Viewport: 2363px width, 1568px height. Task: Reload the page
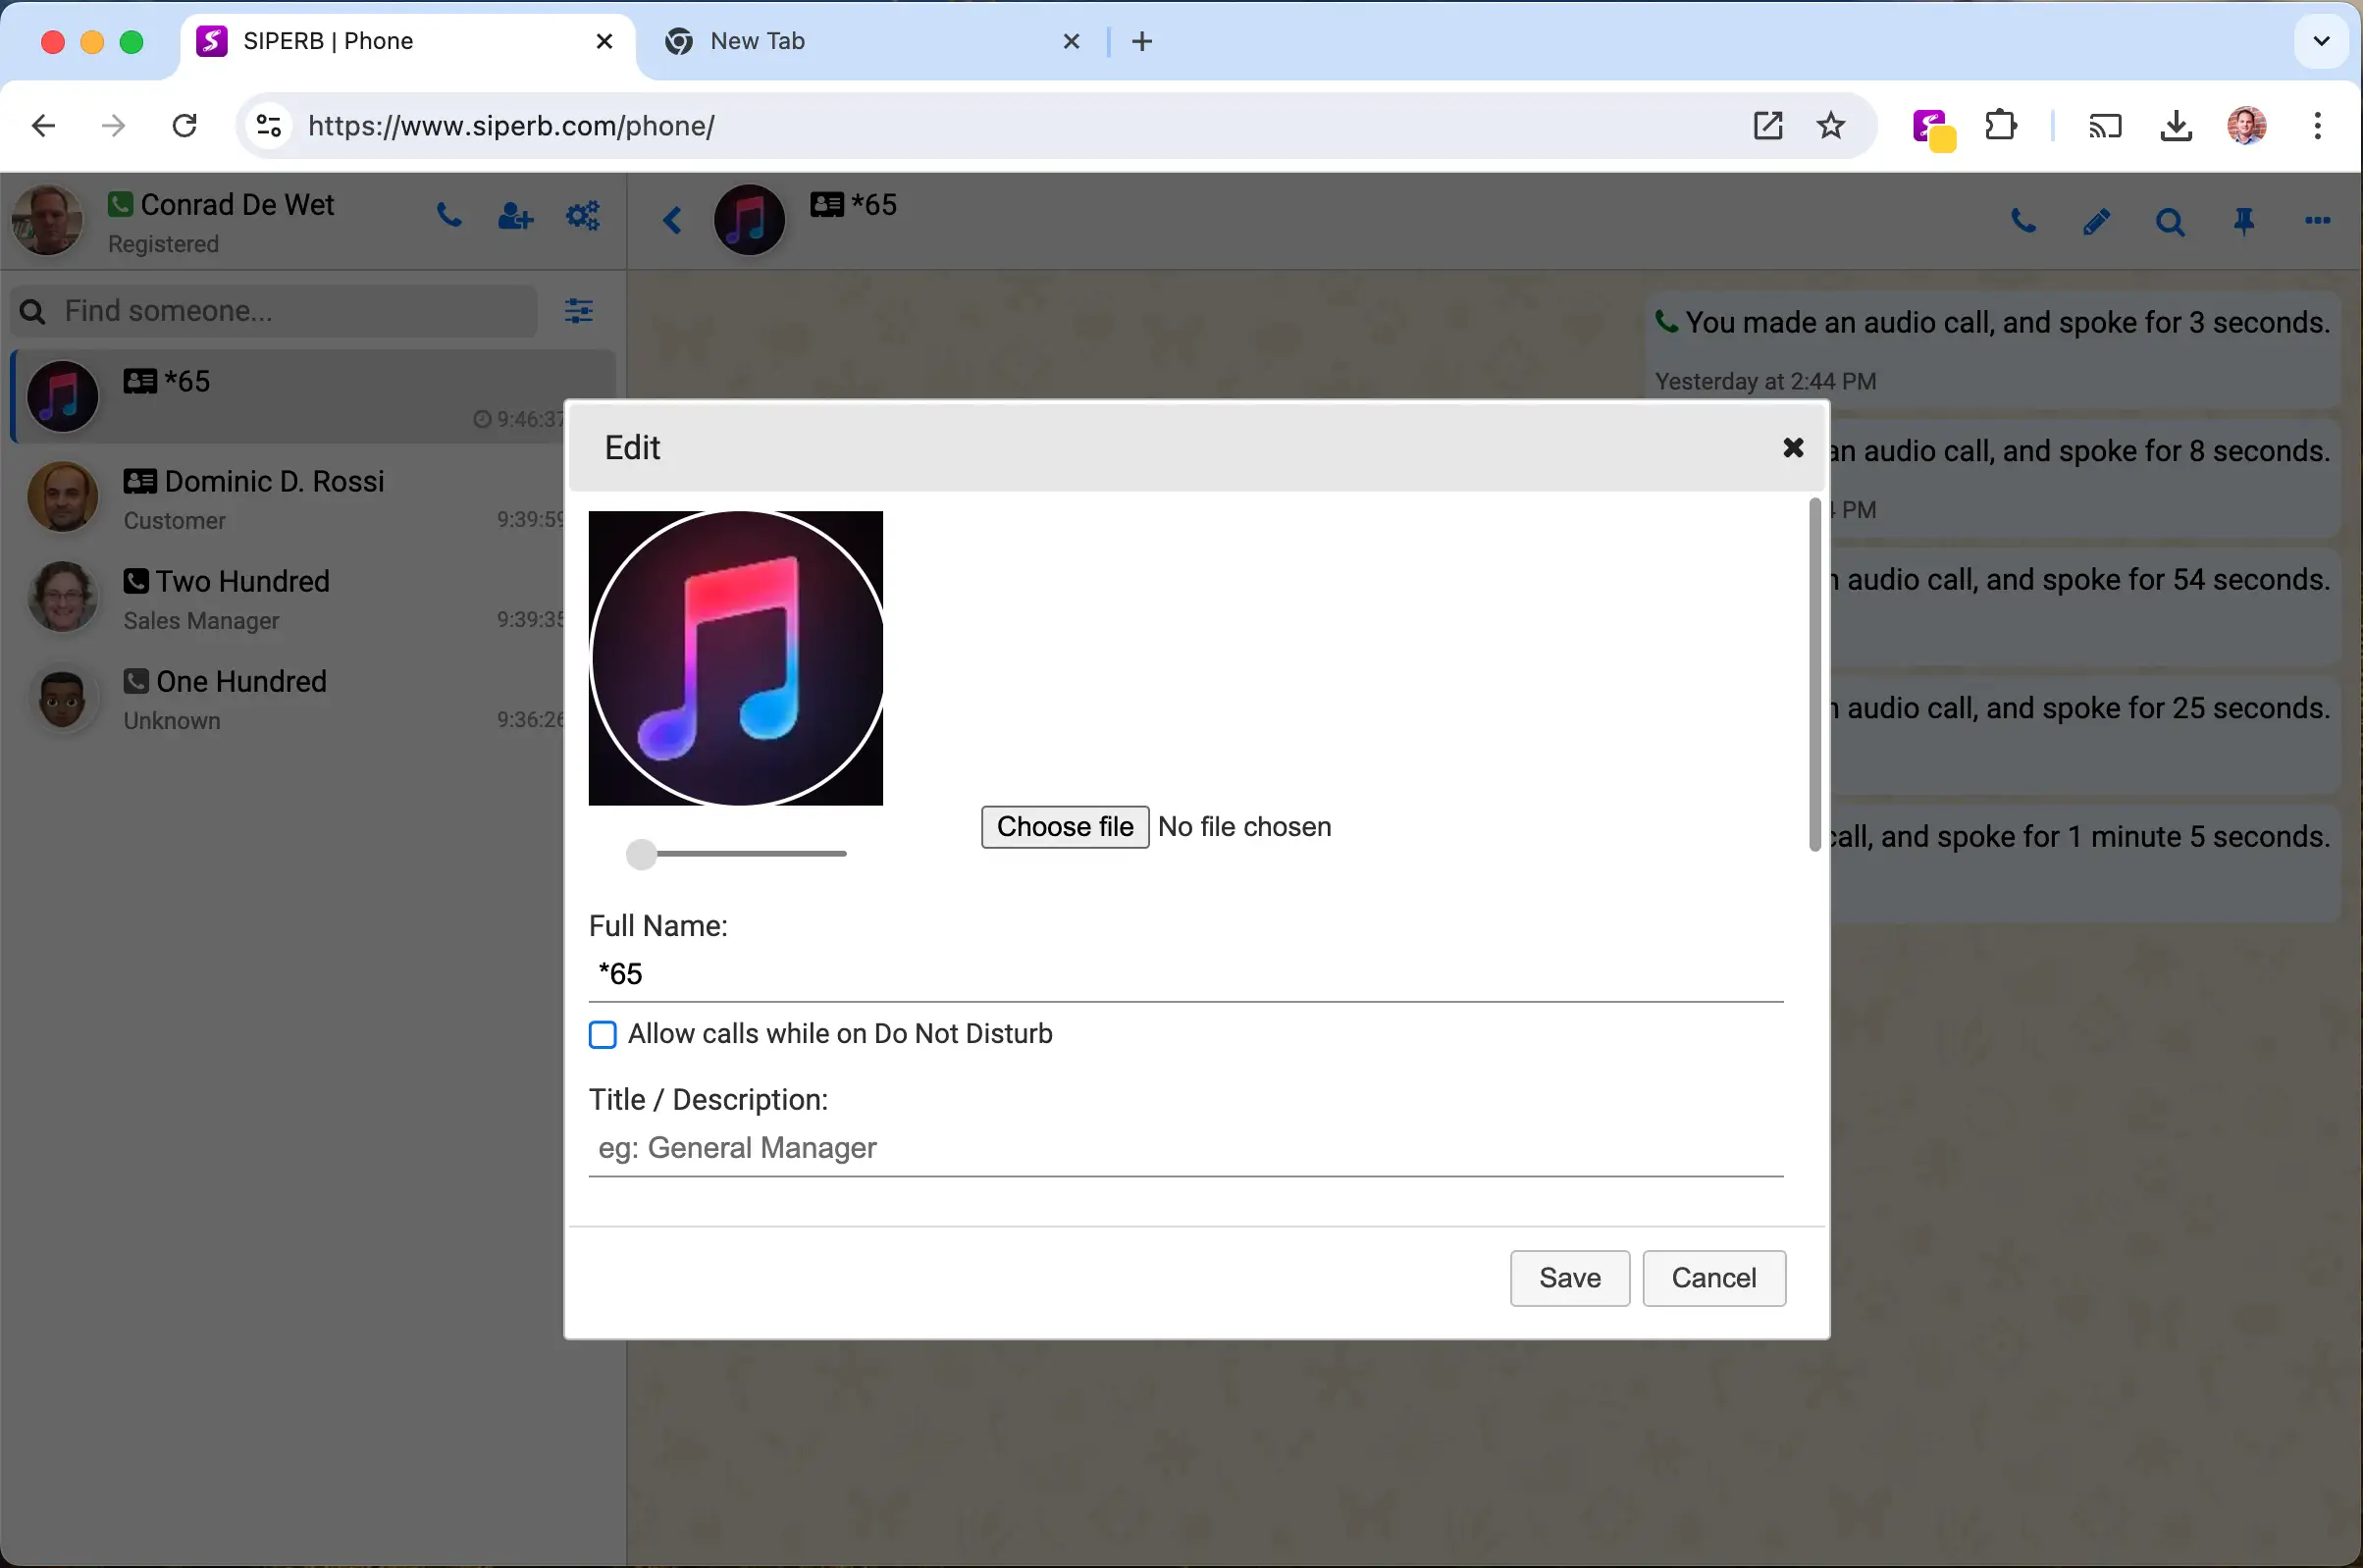(185, 126)
